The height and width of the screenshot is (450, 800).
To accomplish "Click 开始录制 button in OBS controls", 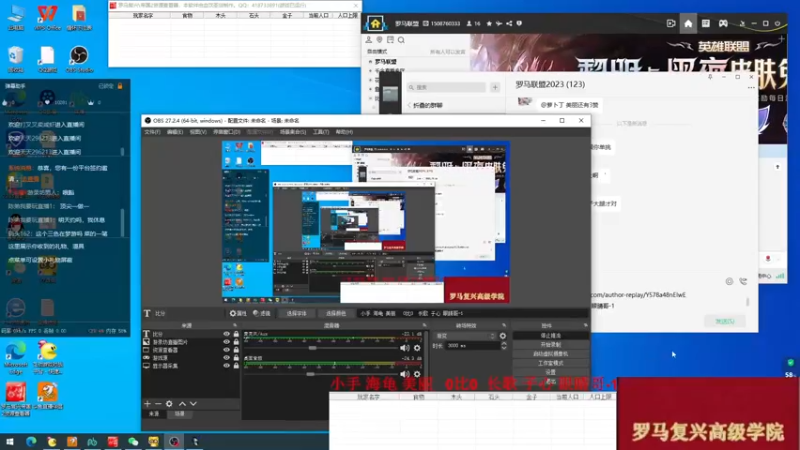I will 551,345.
